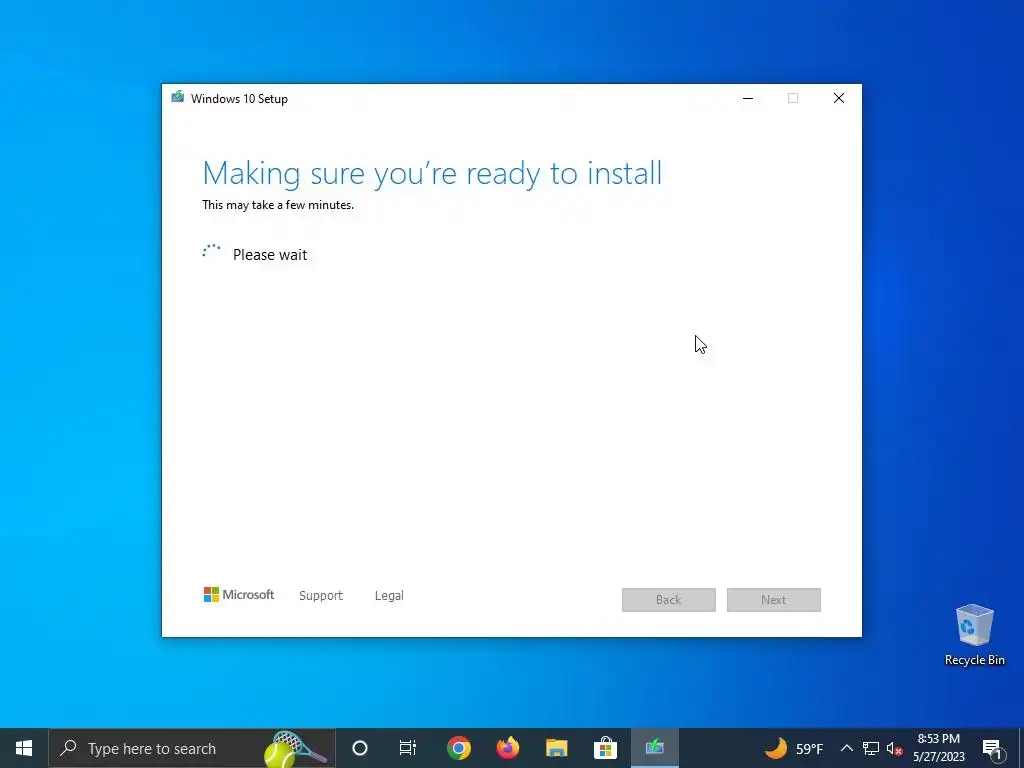Image resolution: width=1024 pixels, height=768 pixels.
Task: Close the Windows 10 Setup window
Action: tap(839, 98)
